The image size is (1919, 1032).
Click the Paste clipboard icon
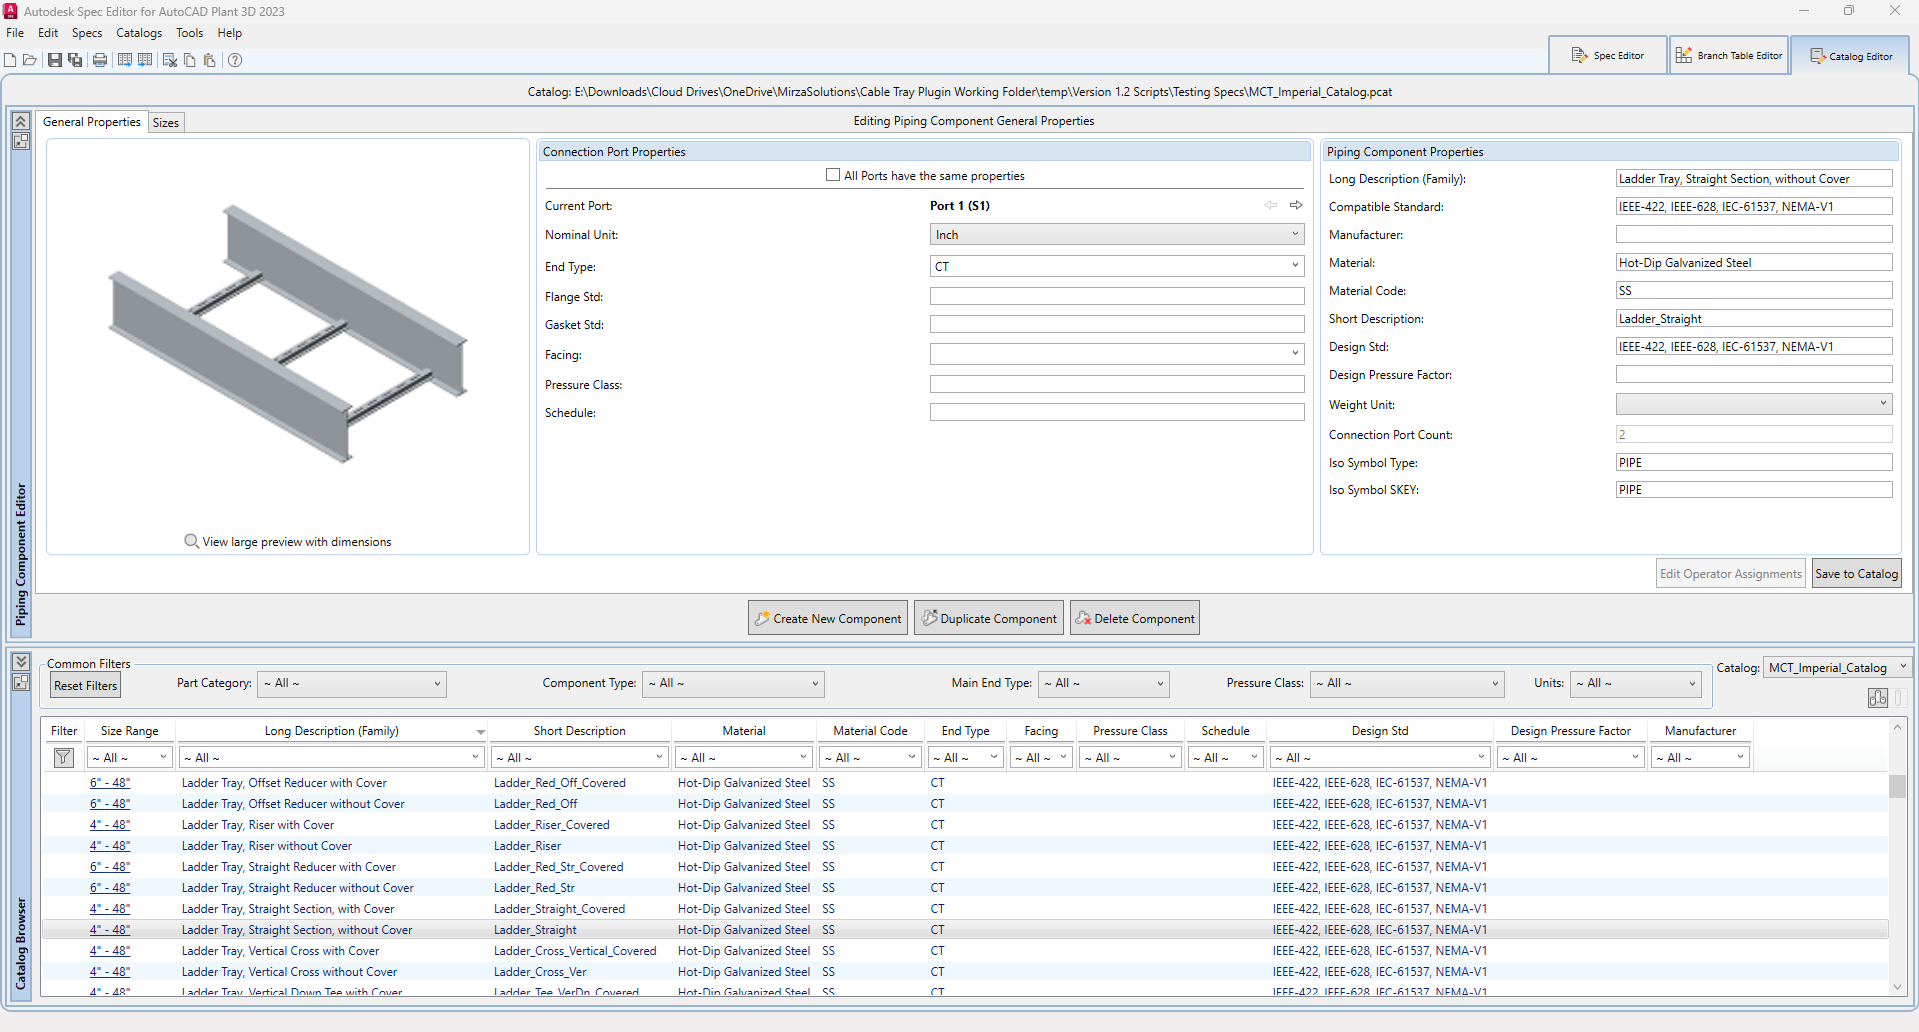tap(209, 60)
